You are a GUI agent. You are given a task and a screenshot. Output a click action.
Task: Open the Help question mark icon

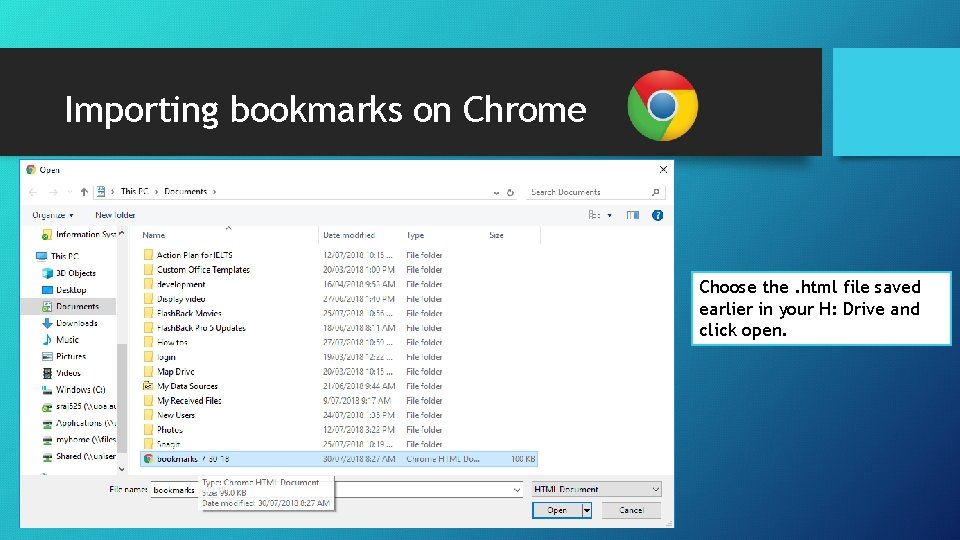pos(658,216)
